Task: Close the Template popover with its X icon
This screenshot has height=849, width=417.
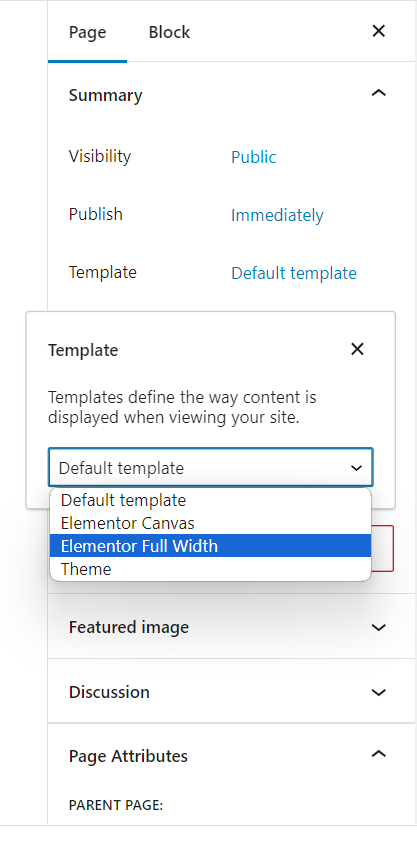Action: pos(357,349)
